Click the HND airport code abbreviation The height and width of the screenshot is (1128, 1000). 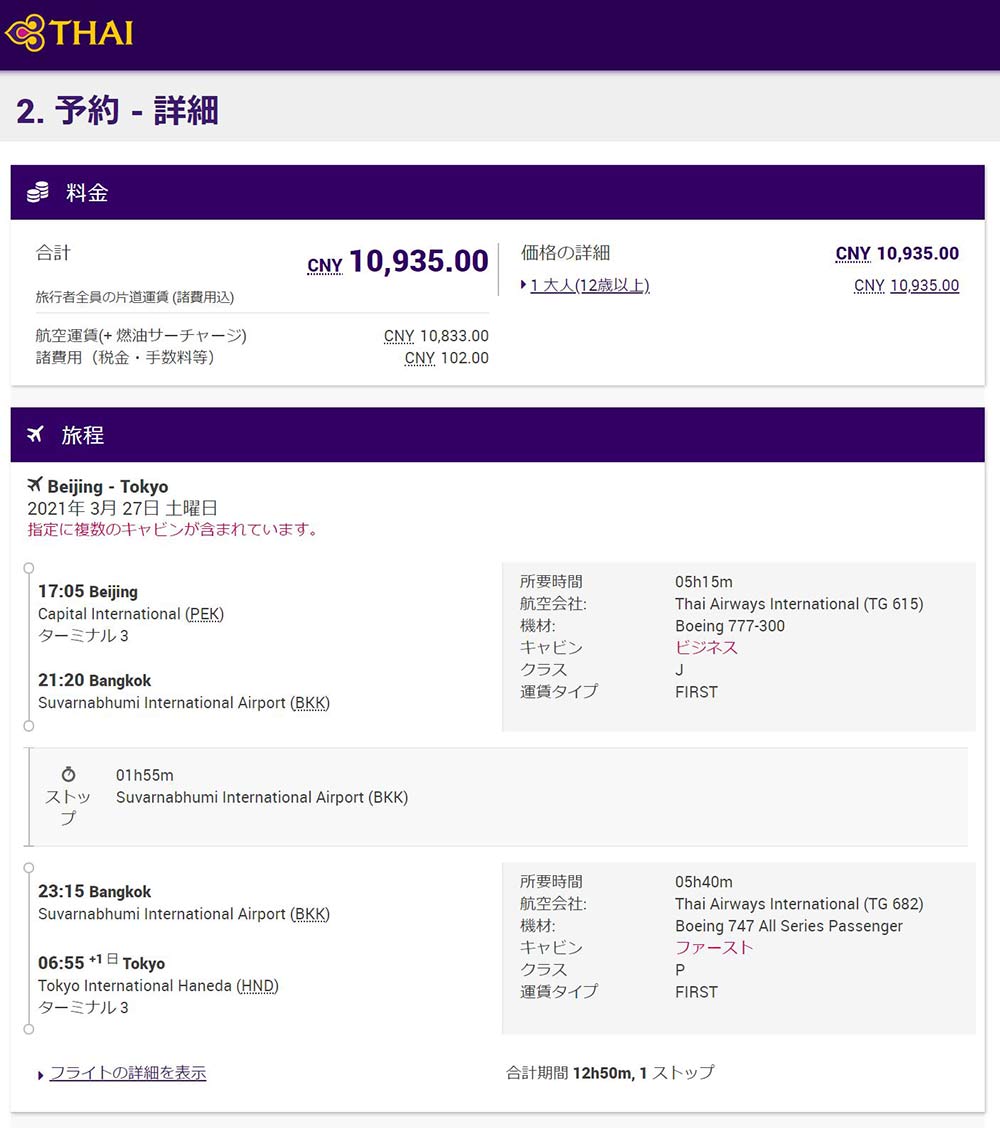point(258,986)
